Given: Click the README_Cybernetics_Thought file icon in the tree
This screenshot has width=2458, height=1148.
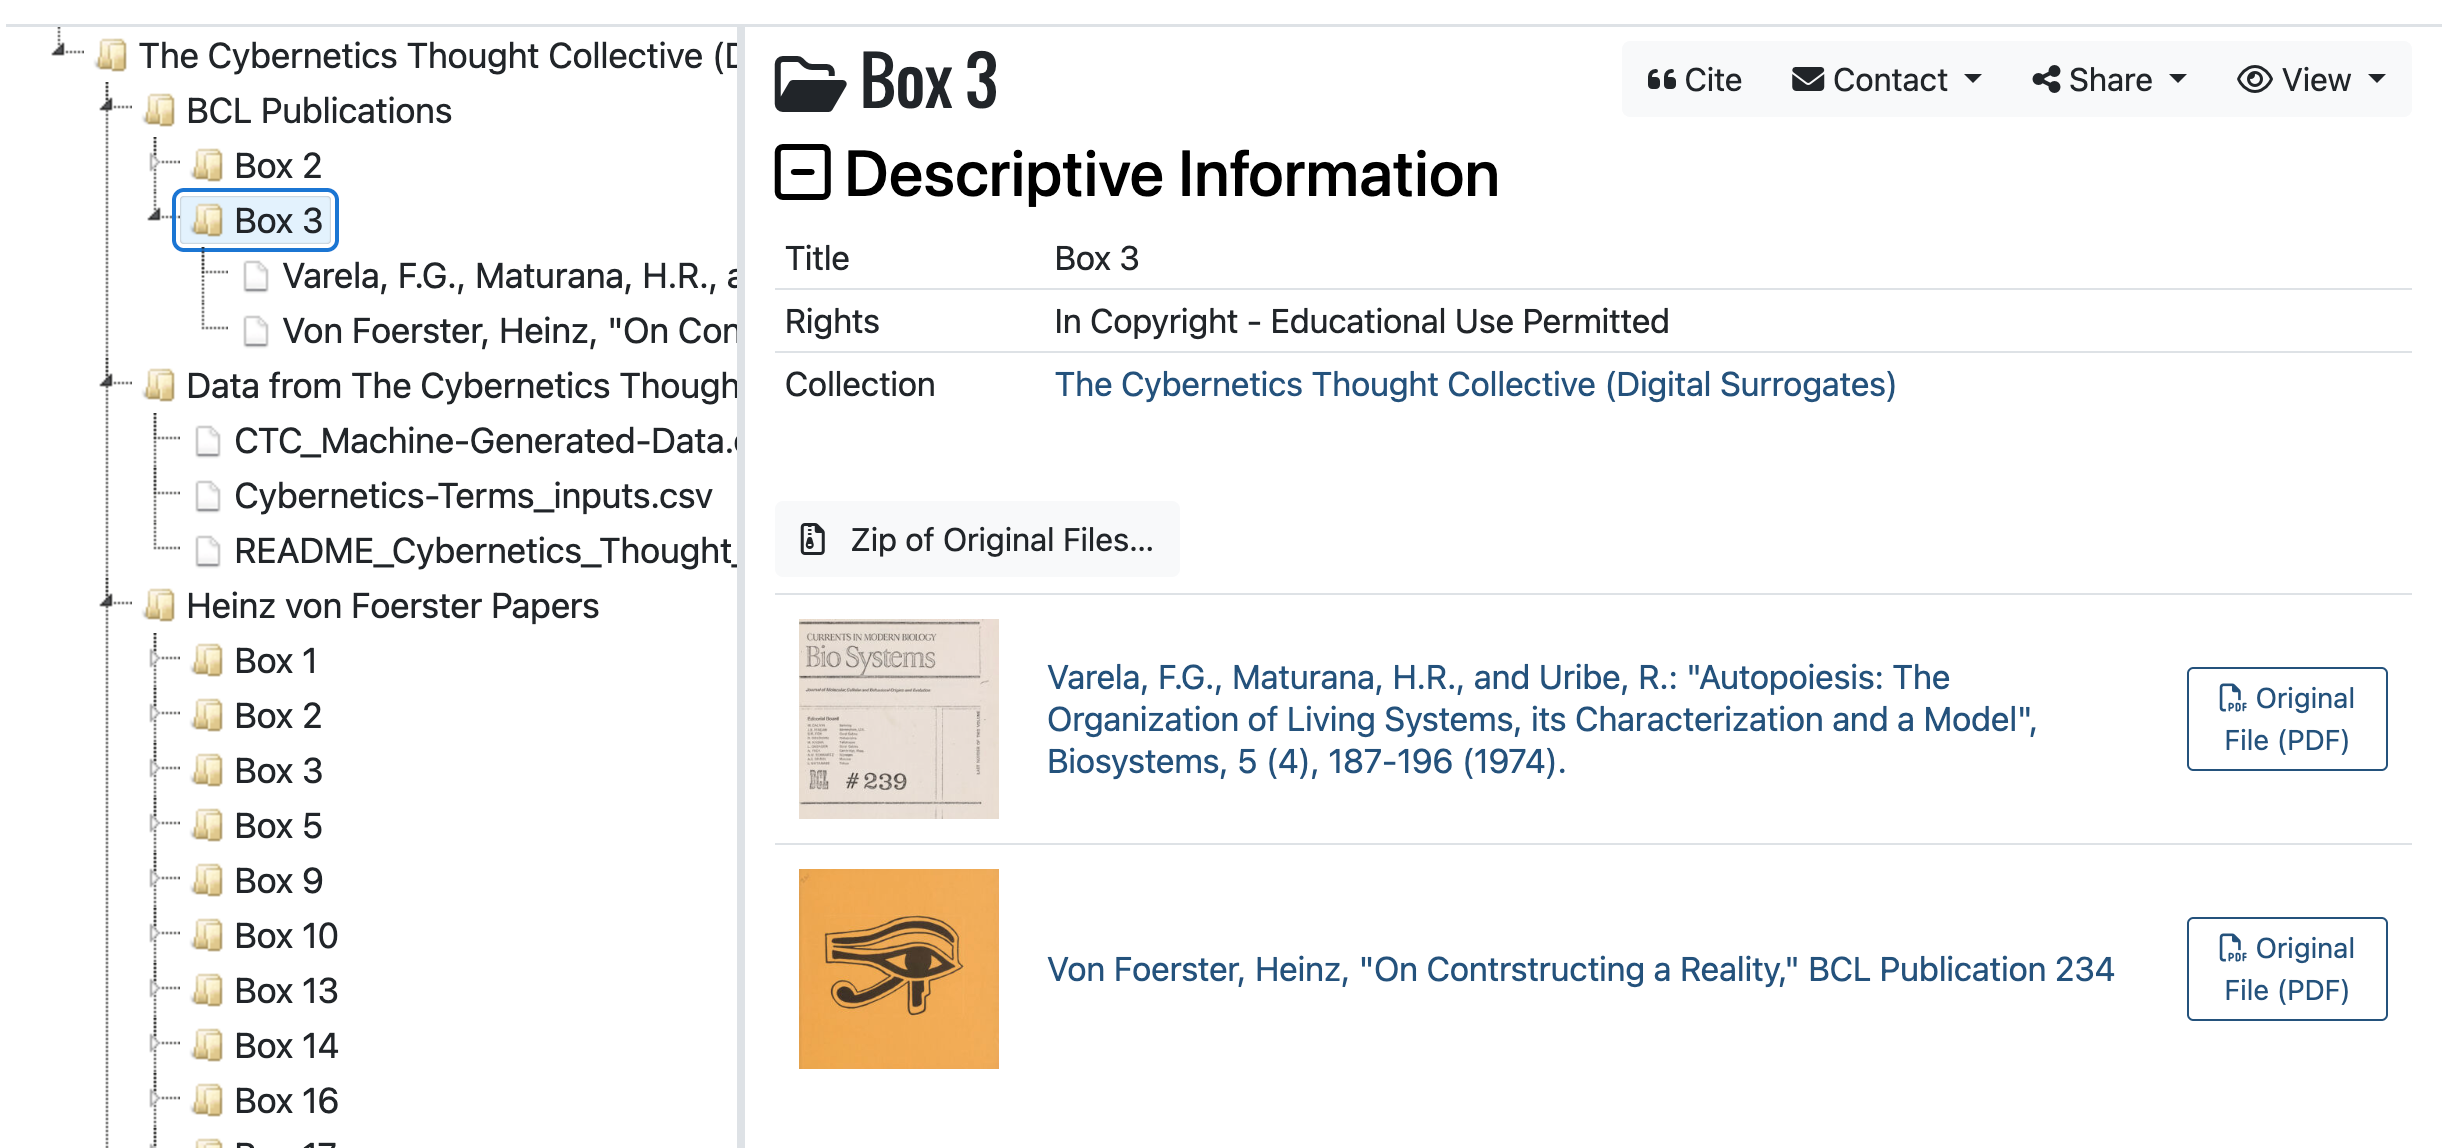Looking at the screenshot, I should point(208,551).
